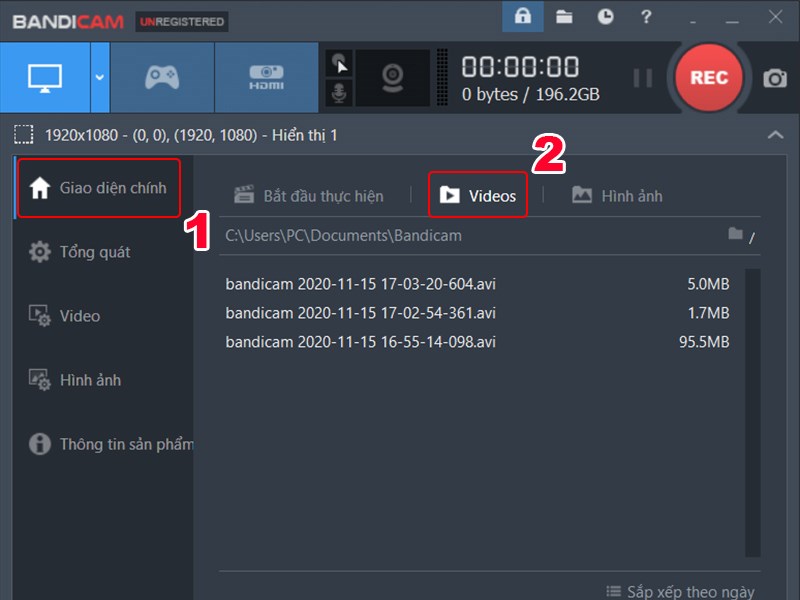
Task: Click the 95.5MB file size entry
Action: click(704, 342)
